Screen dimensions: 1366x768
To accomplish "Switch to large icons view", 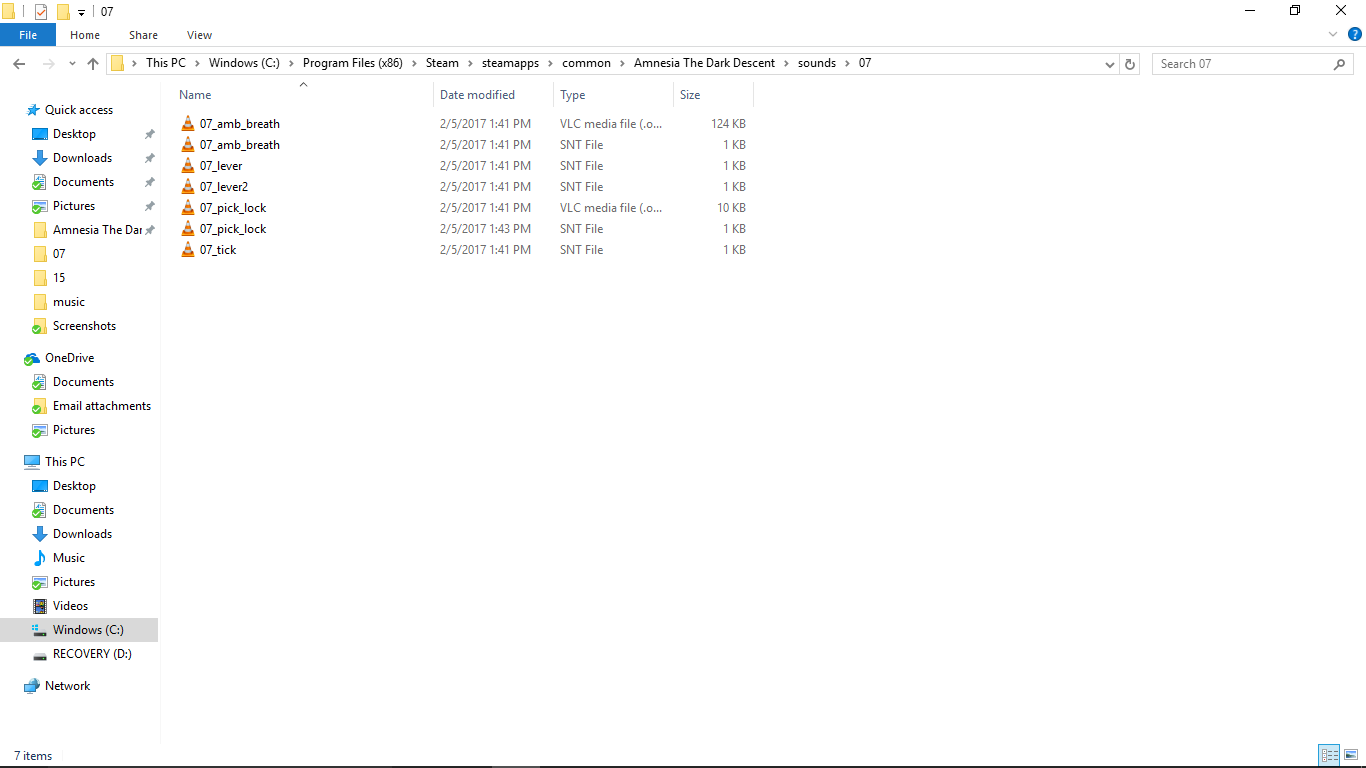I will click(x=1350, y=755).
